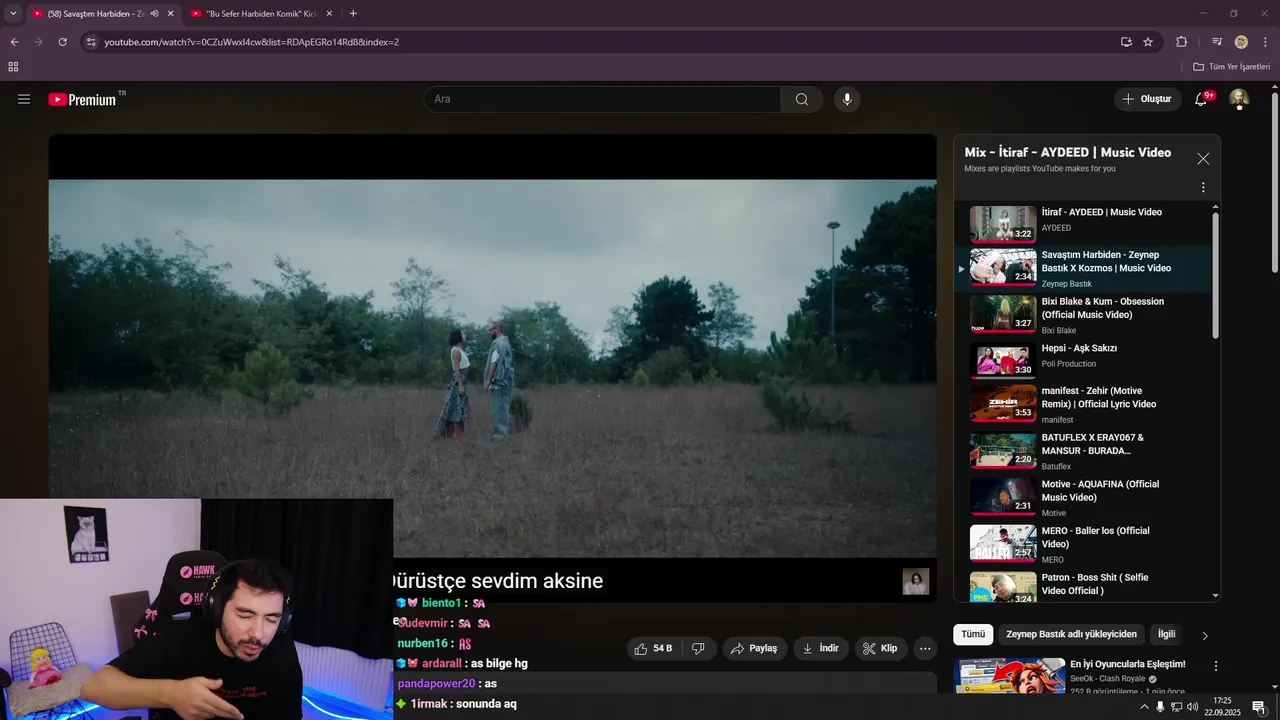The width and height of the screenshot is (1280, 720).
Task: Select the İlgili filter chip
Action: pyautogui.click(x=1166, y=634)
